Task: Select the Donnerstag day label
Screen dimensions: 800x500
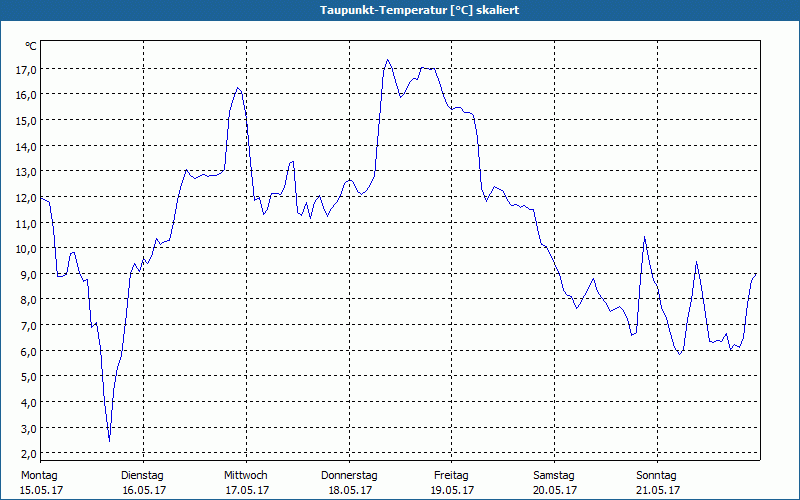Action: pyautogui.click(x=349, y=476)
